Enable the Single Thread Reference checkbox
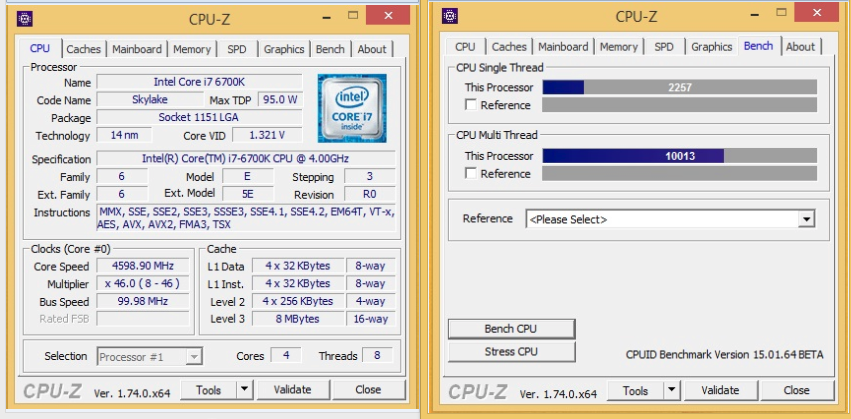 pos(471,105)
